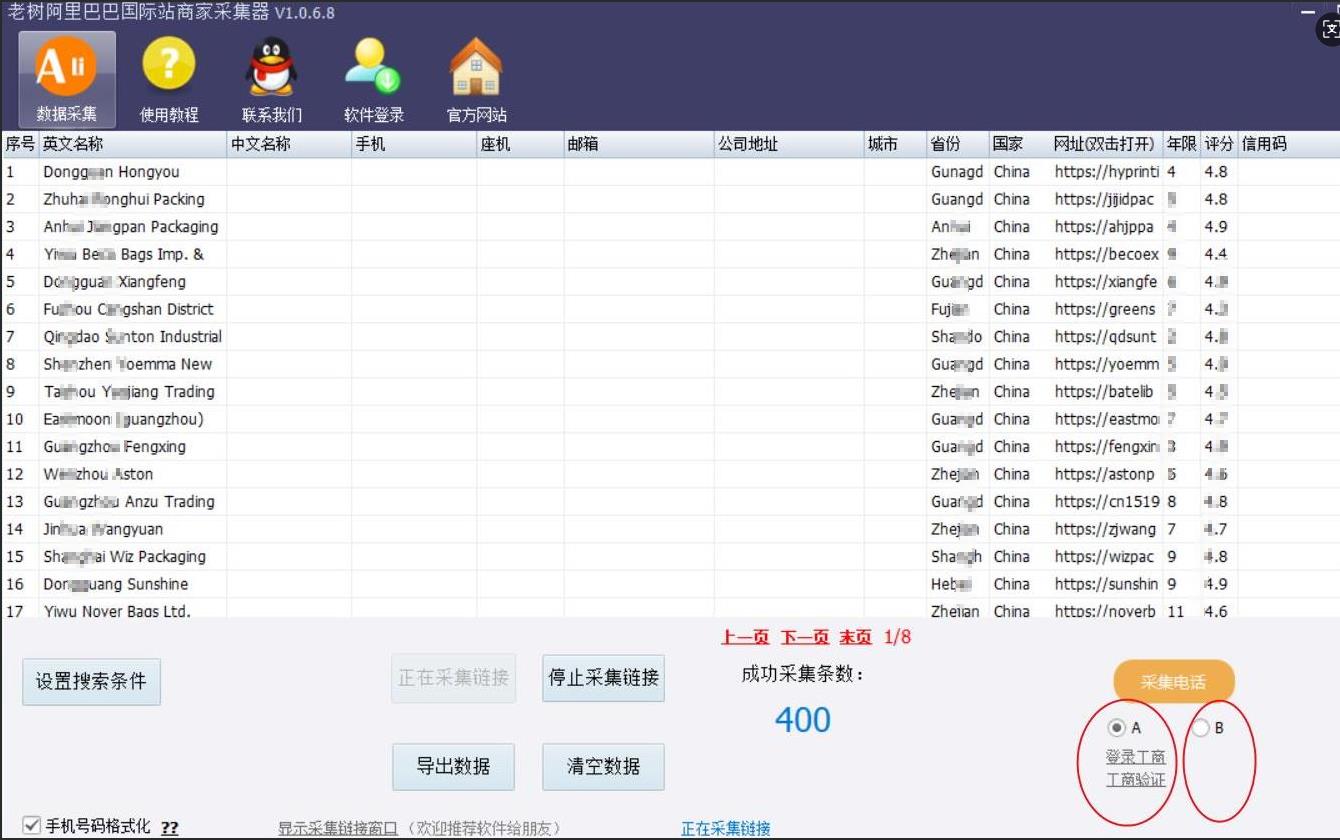Select radio option B
Viewport: 1340px width, 840px height.
(1200, 728)
